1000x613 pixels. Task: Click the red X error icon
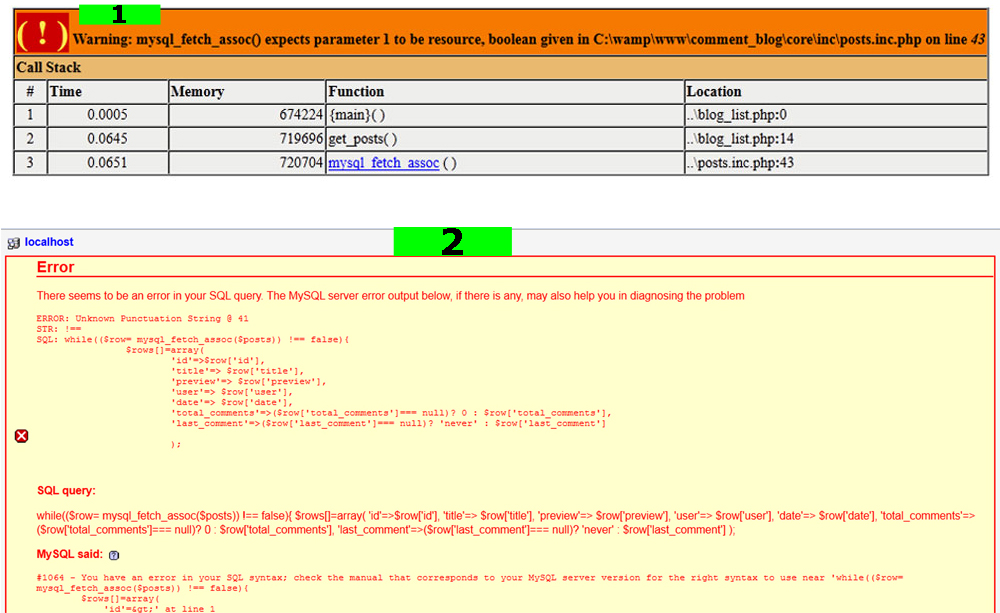coord(22,435)
